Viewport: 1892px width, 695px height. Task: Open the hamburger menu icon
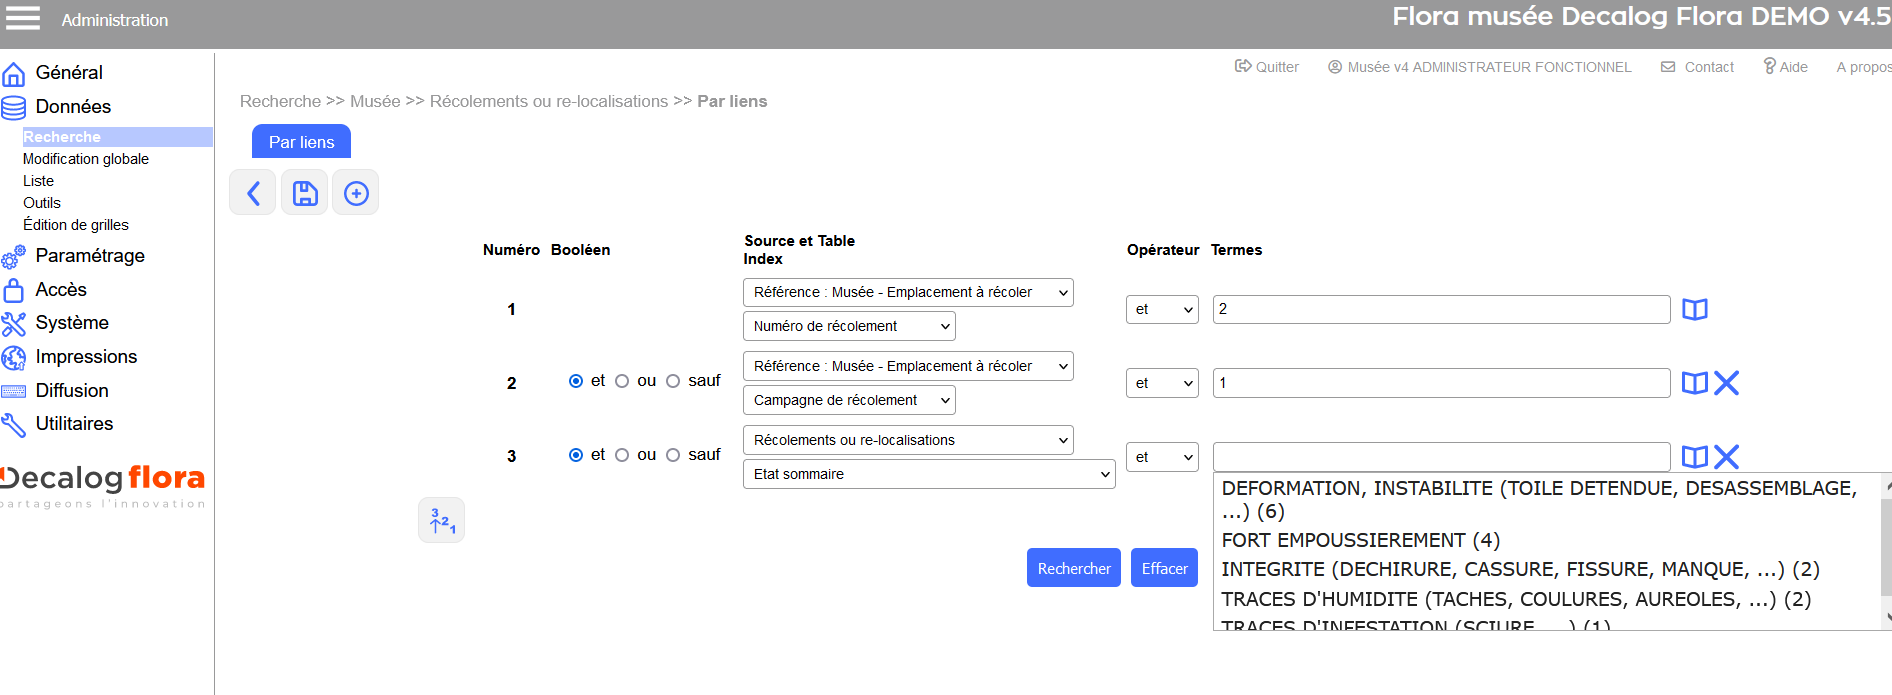click(x=23, y=19)
